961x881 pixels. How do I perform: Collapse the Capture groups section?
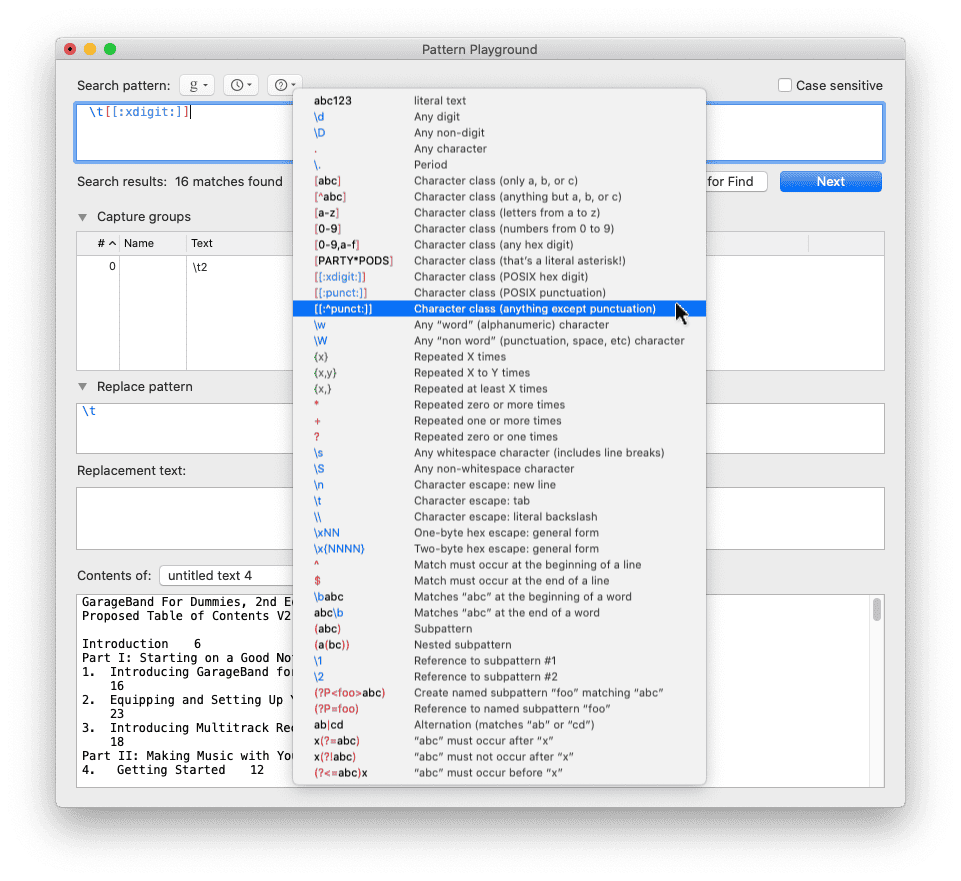83,217
